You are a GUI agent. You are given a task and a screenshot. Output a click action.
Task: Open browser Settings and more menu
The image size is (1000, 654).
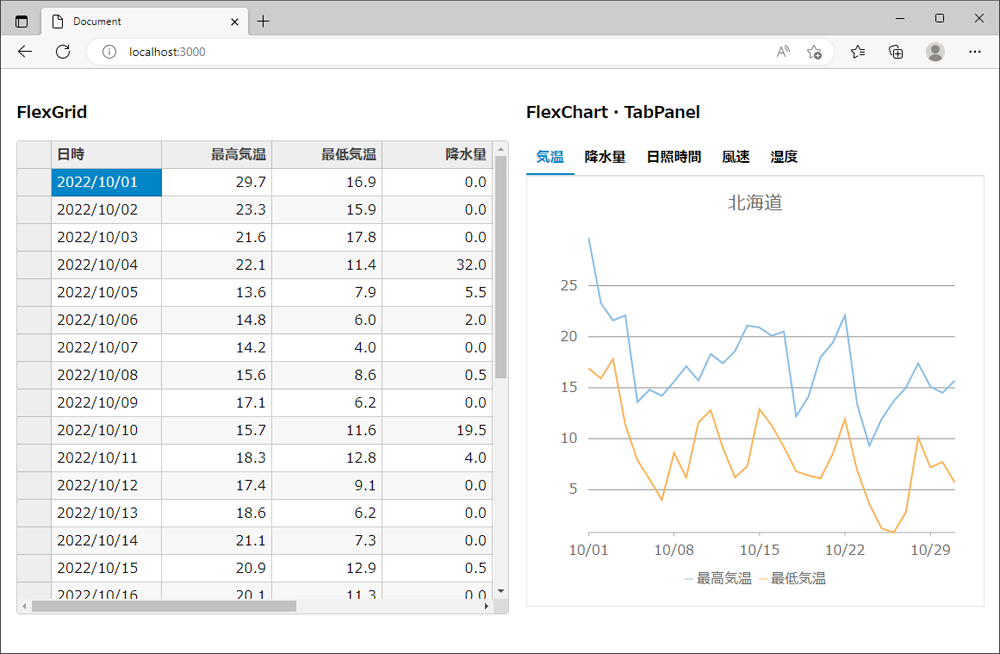(974, 52)
